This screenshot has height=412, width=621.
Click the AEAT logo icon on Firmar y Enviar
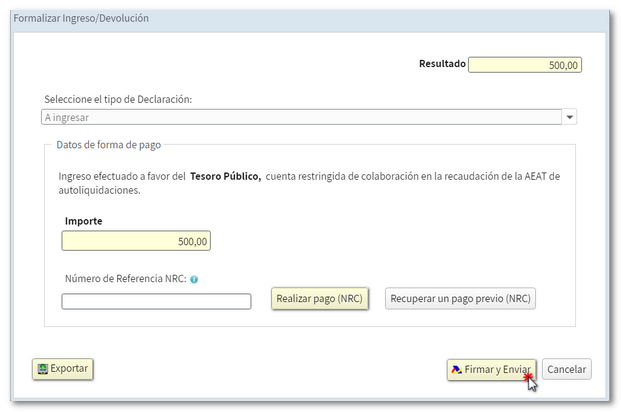(x=457, y=370)
